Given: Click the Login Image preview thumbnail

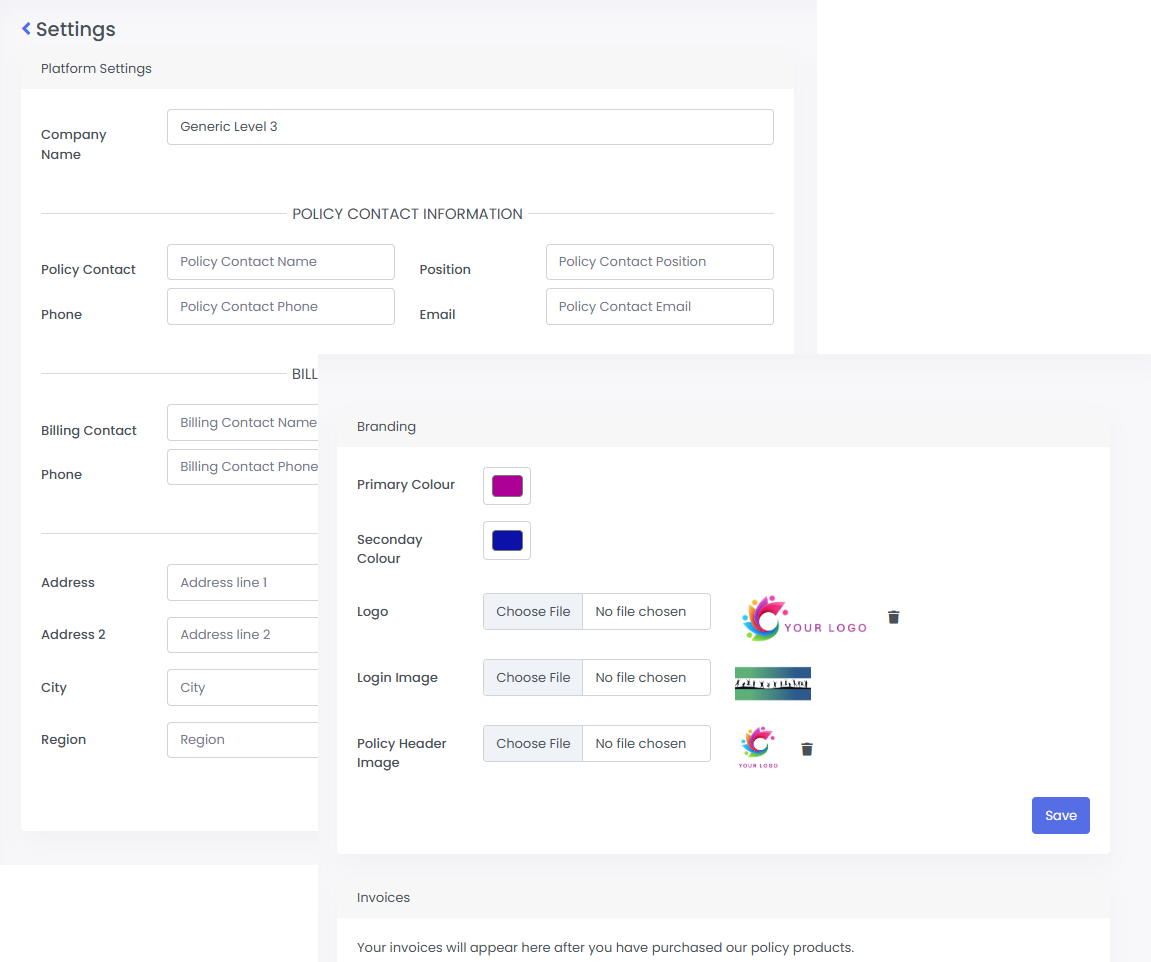Looking at the screenshot, I should point(772,683).
